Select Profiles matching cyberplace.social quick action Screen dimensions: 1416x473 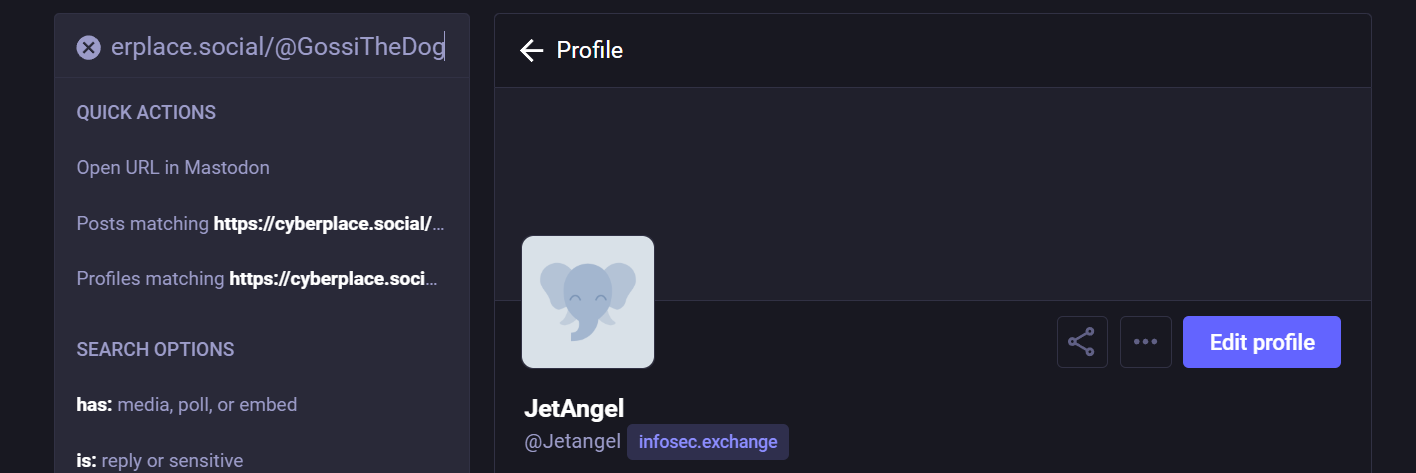262,278
